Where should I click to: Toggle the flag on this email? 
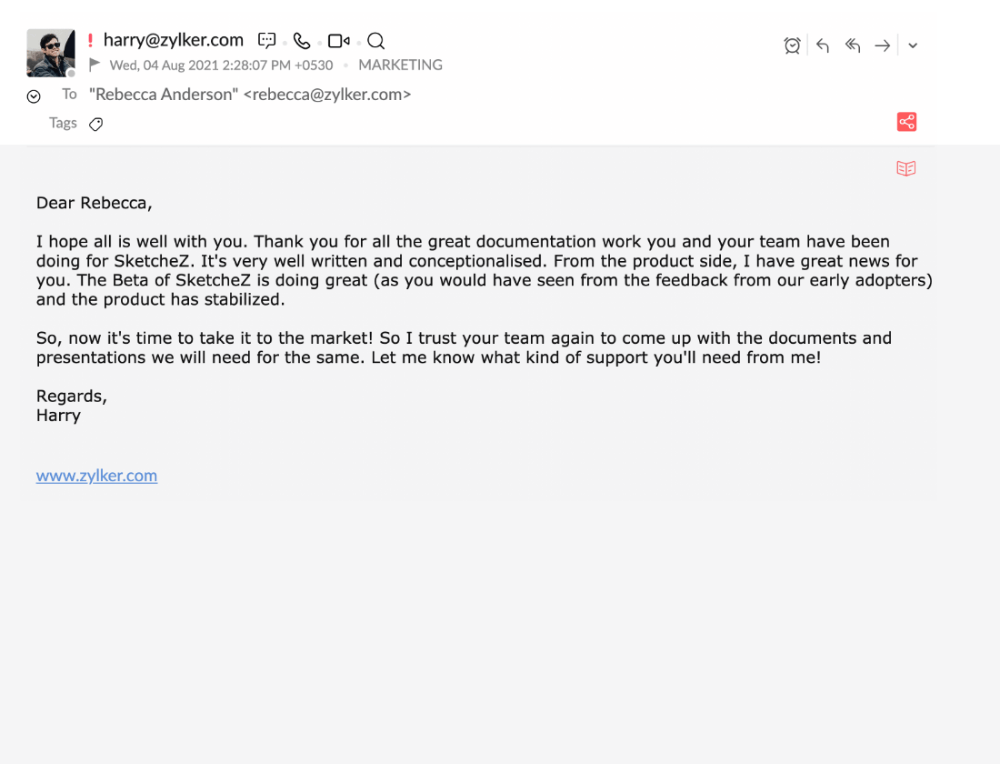(95, 65)
